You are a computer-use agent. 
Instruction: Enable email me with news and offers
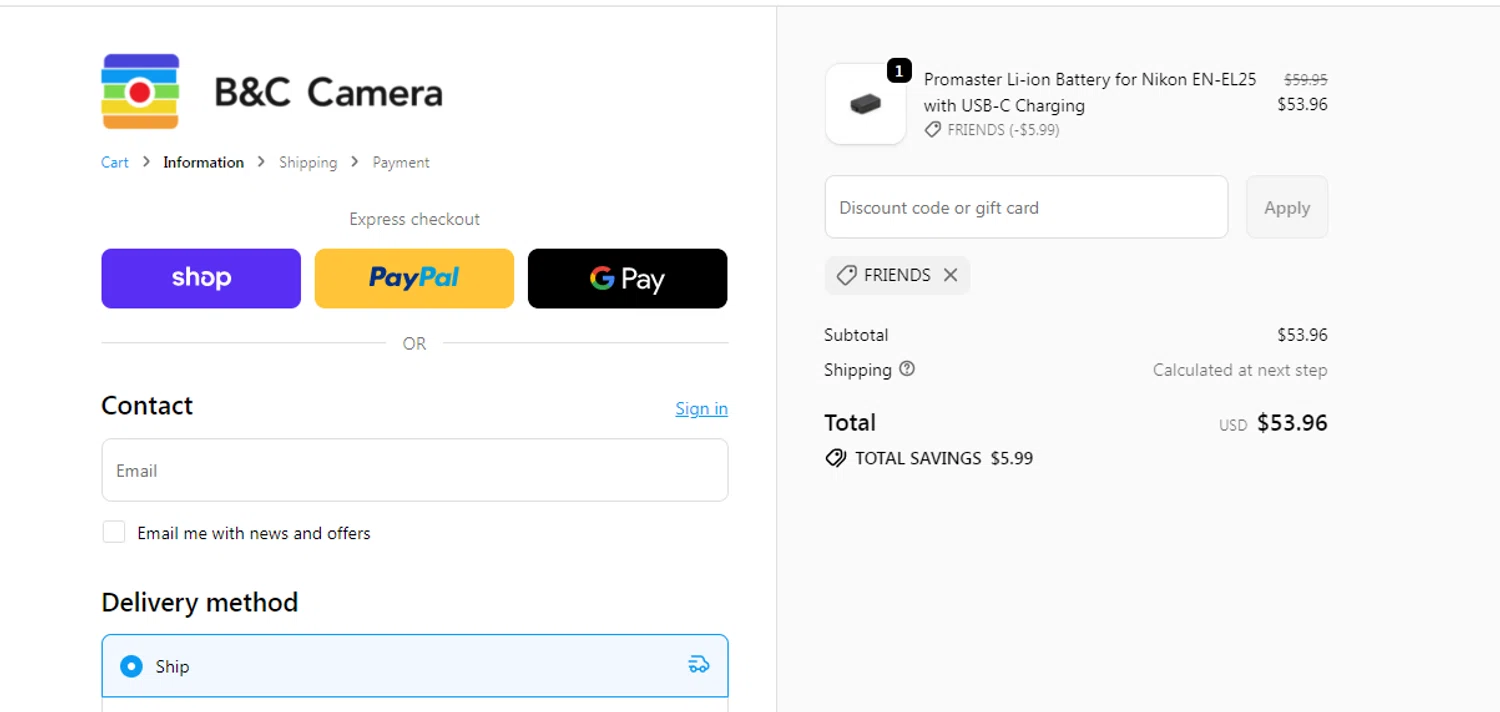coord(114,532)
